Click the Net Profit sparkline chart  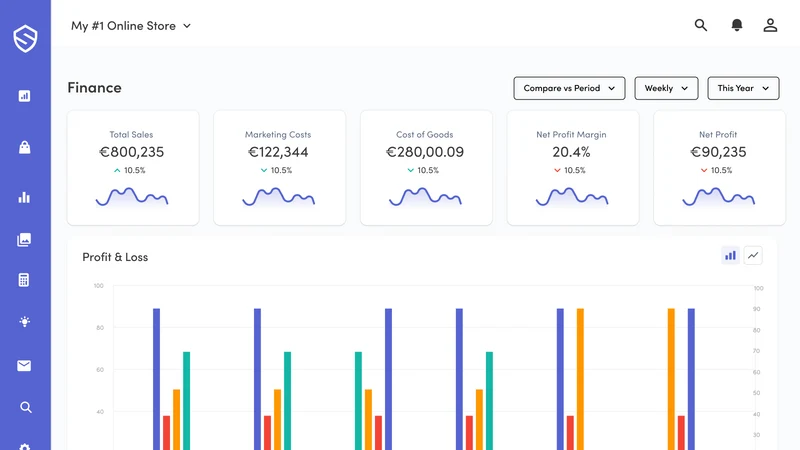click(719, 197)
